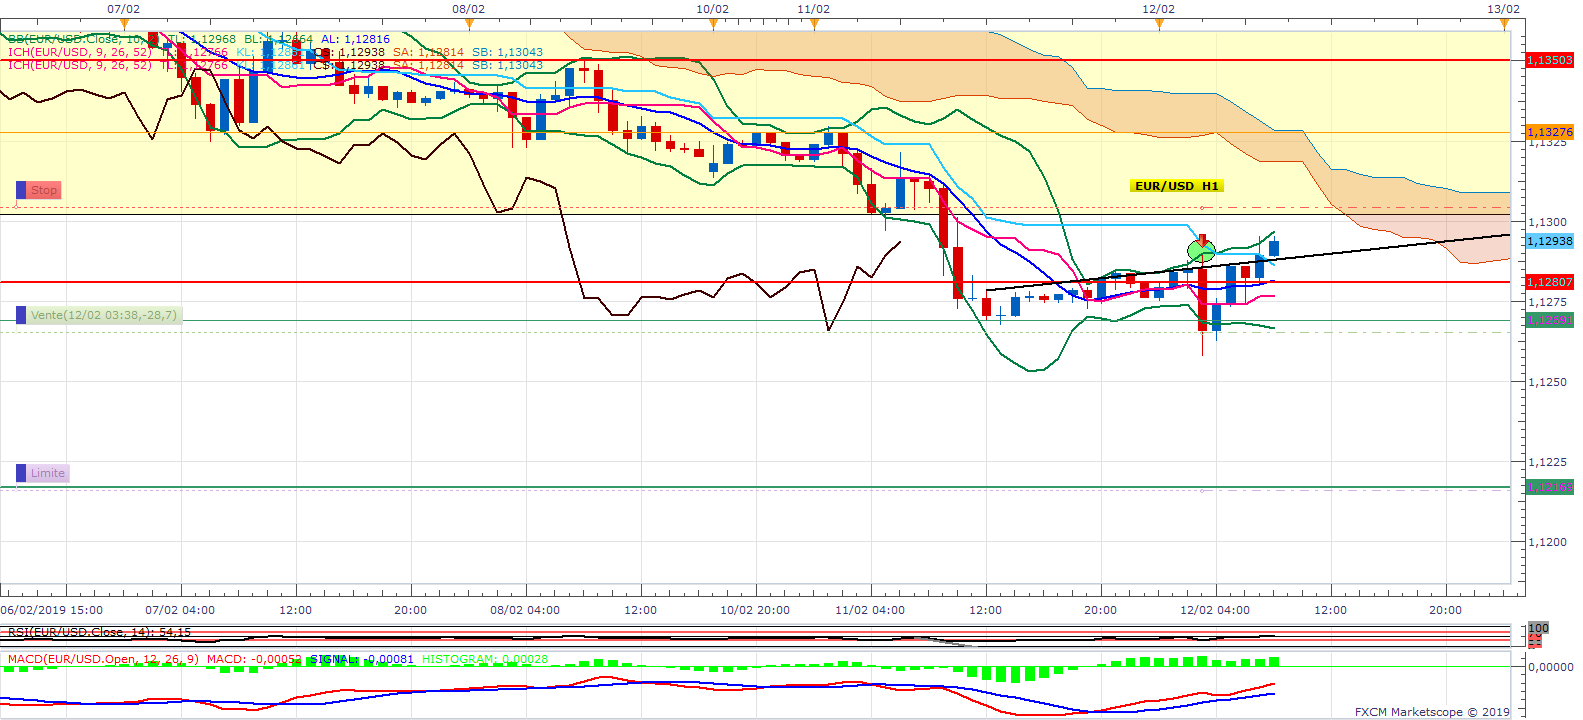Click the 10/02 20:00 time axis label

click(x=755, y=610)
